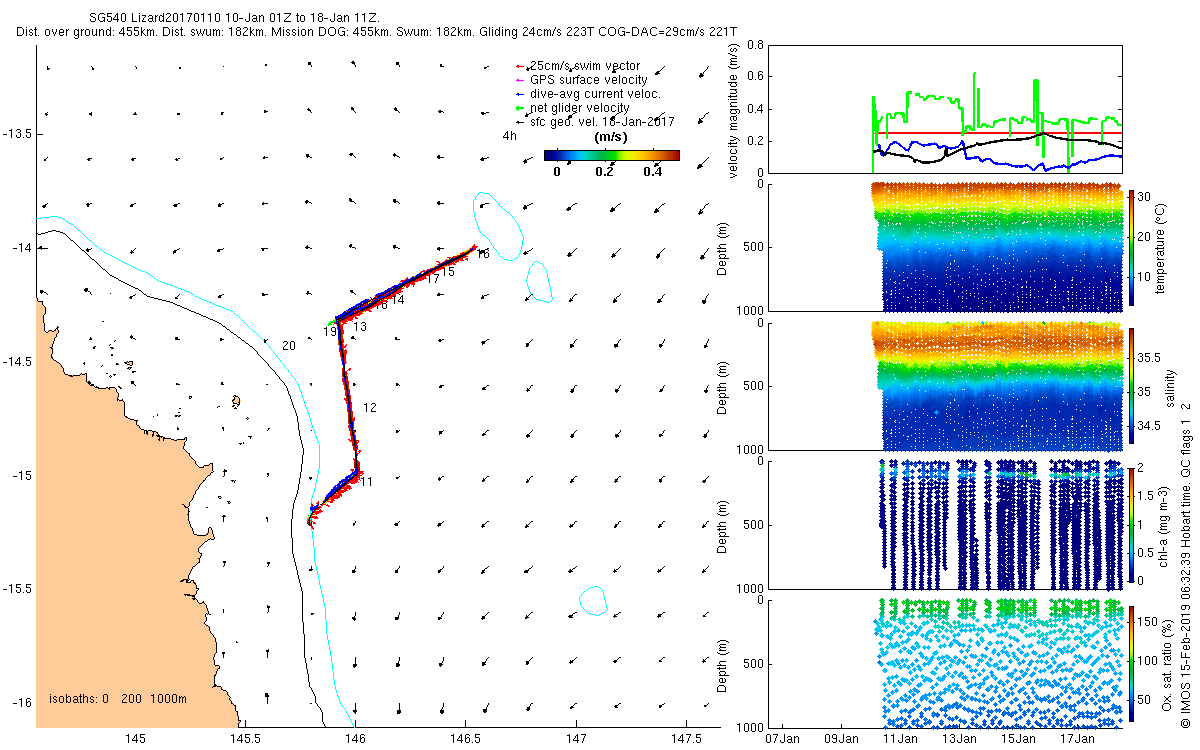Click the 146.5 longitude tick label

click(x=466, y=739)
